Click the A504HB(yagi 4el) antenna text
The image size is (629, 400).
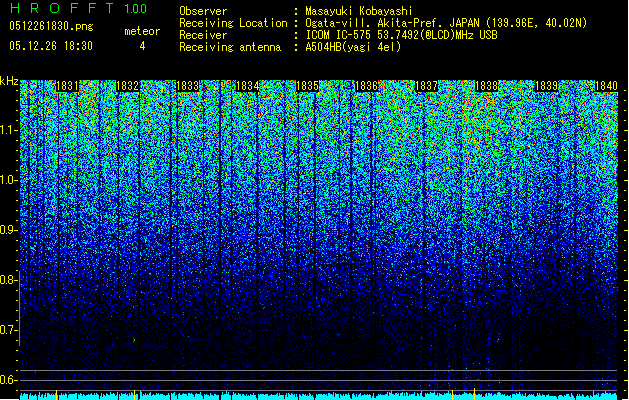[x=353, y=47]
